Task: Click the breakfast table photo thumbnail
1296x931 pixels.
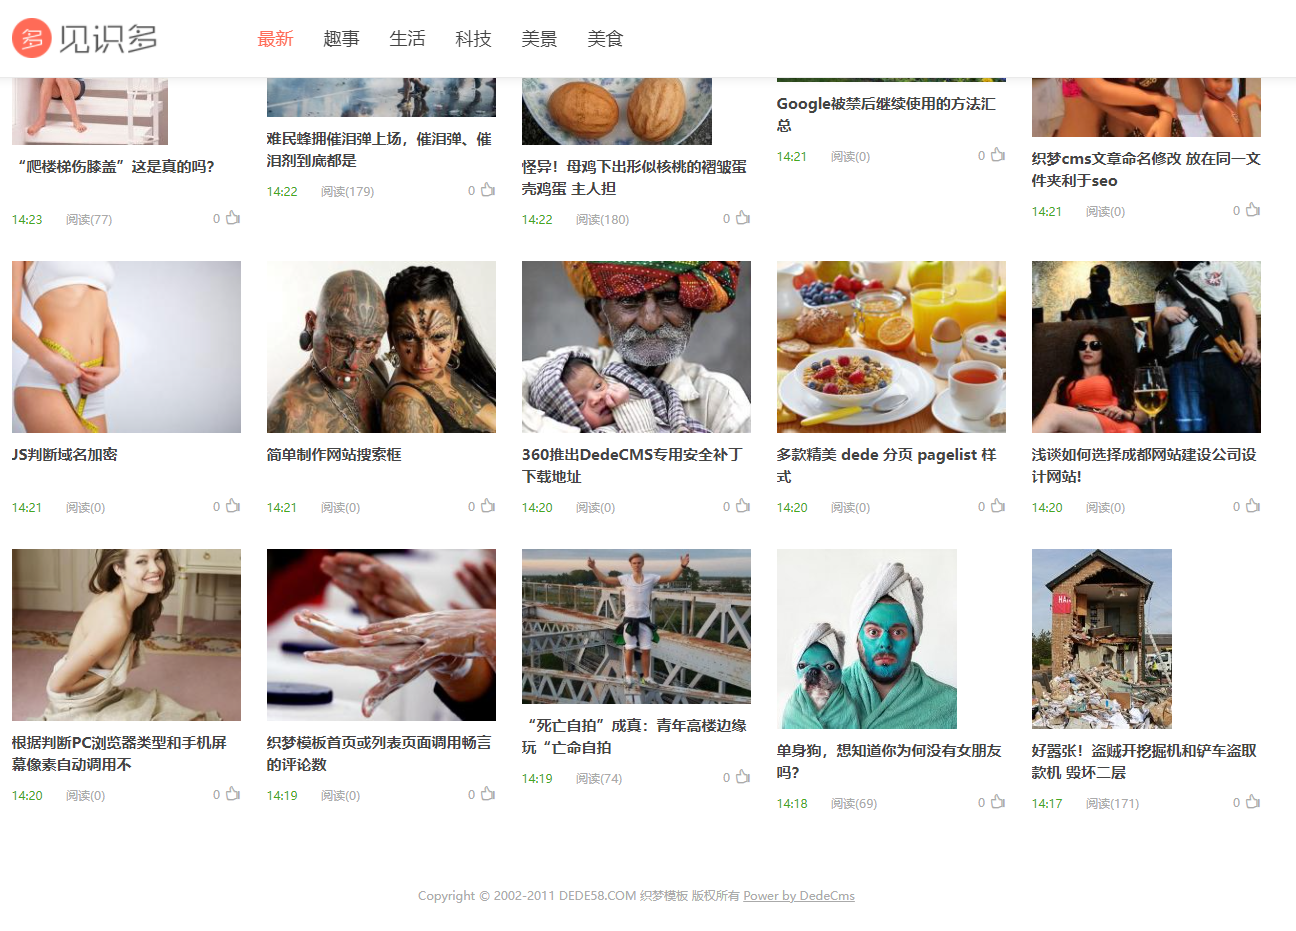Action: click(891, 347)
